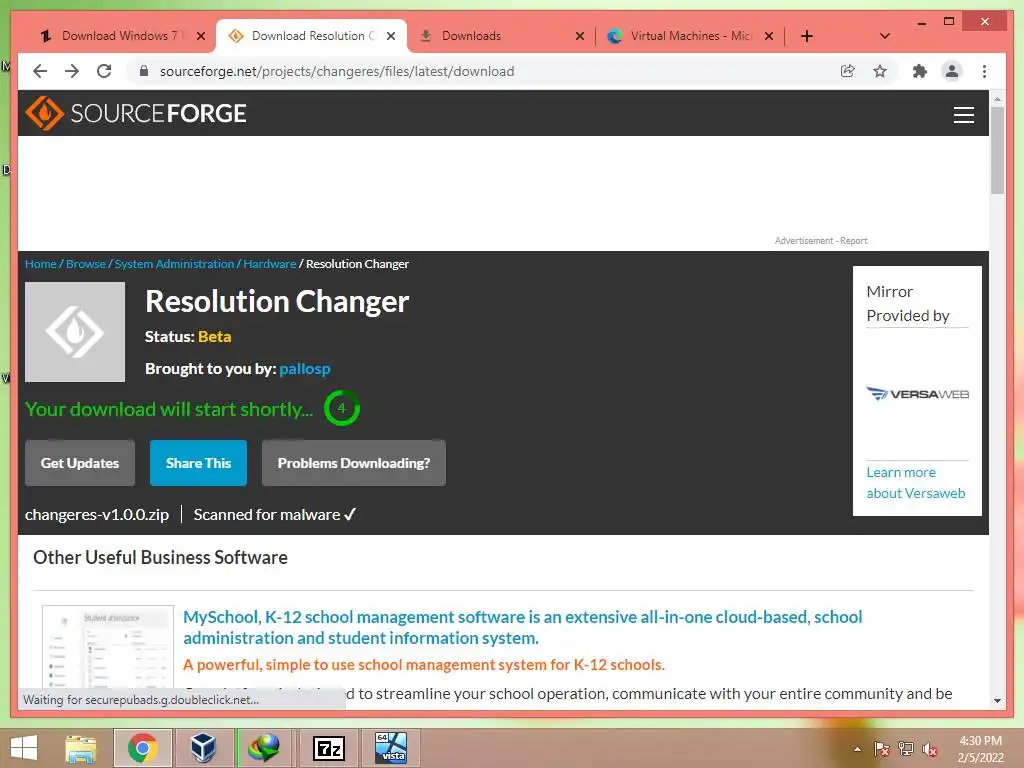Image resolution: width=1024 pixels, height=768 pixels.
Task: Reload the SourceForge page
Action: click(x=104, y=71)
